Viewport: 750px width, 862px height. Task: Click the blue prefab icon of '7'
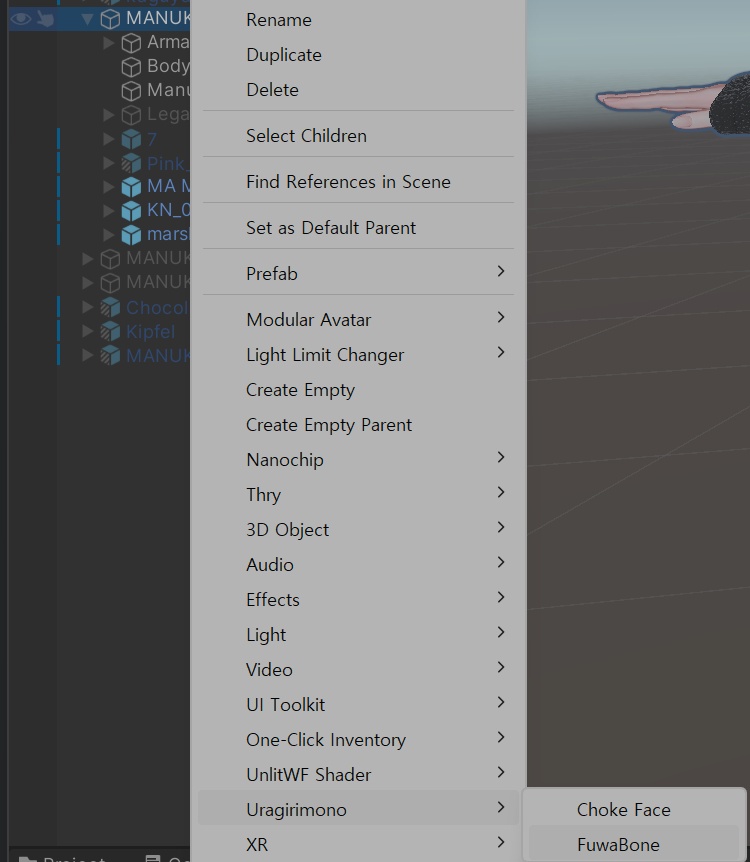[131, 139]
